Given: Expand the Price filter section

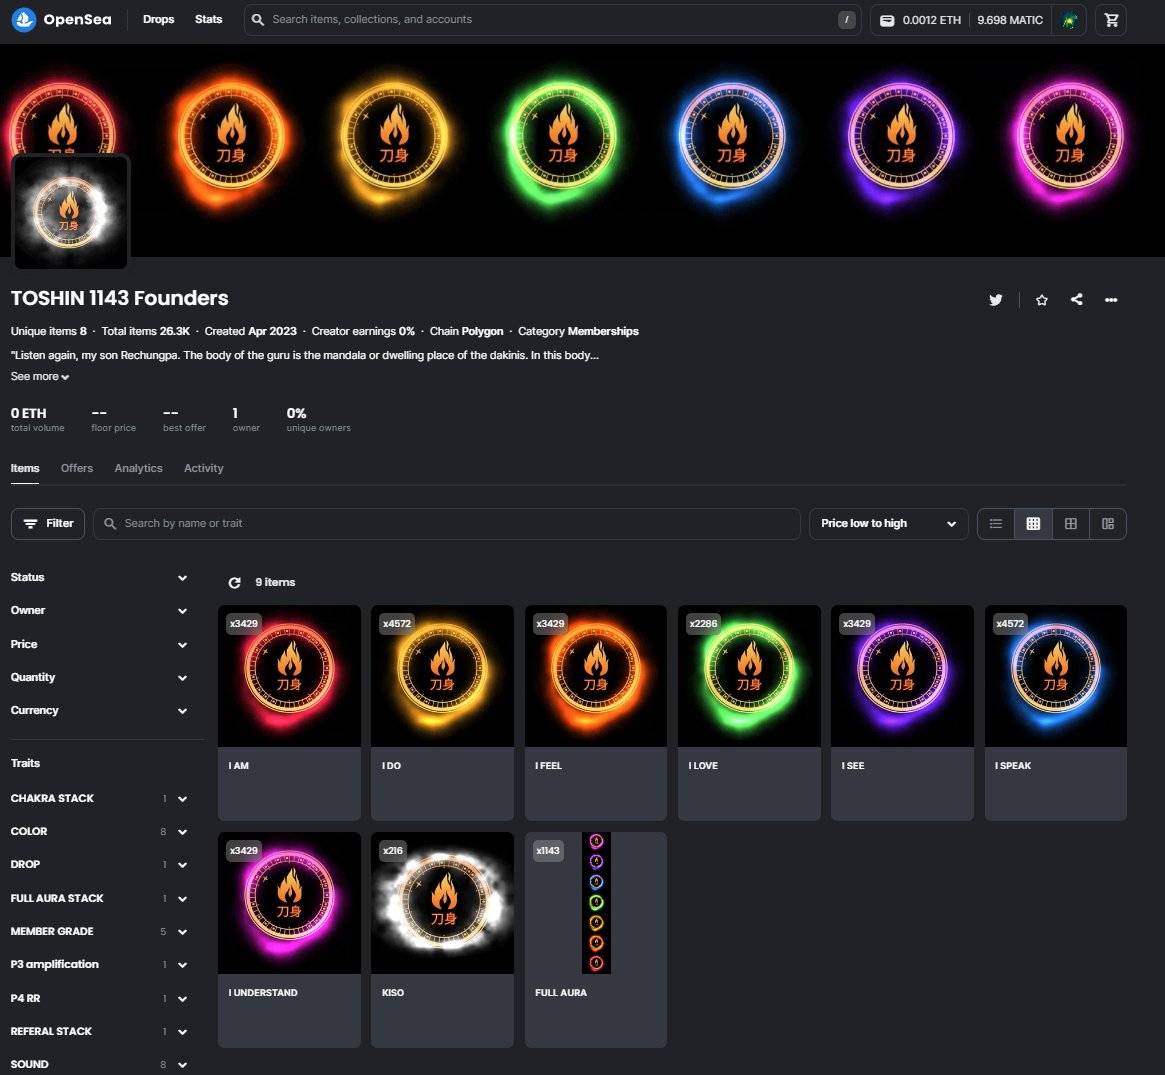Looking at the screenshot, I should (x=100, y=644).
